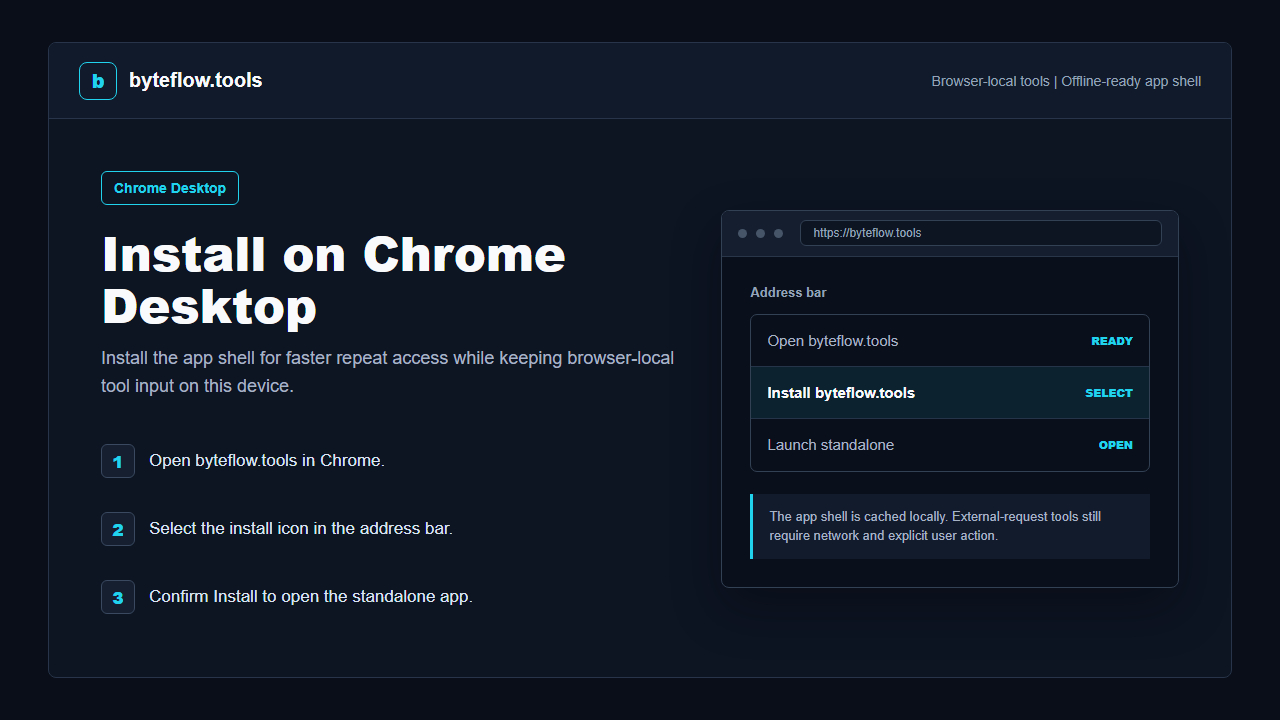Click 'Select the install icon' step text
1280x720 pixels.
coord(301,529)
